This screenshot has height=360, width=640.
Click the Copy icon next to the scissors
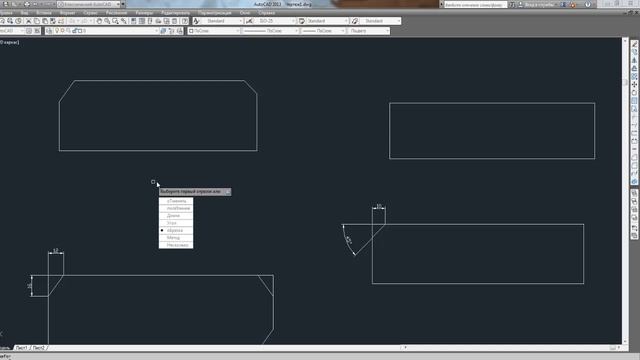pyautogui.click(x=37, y=21)
